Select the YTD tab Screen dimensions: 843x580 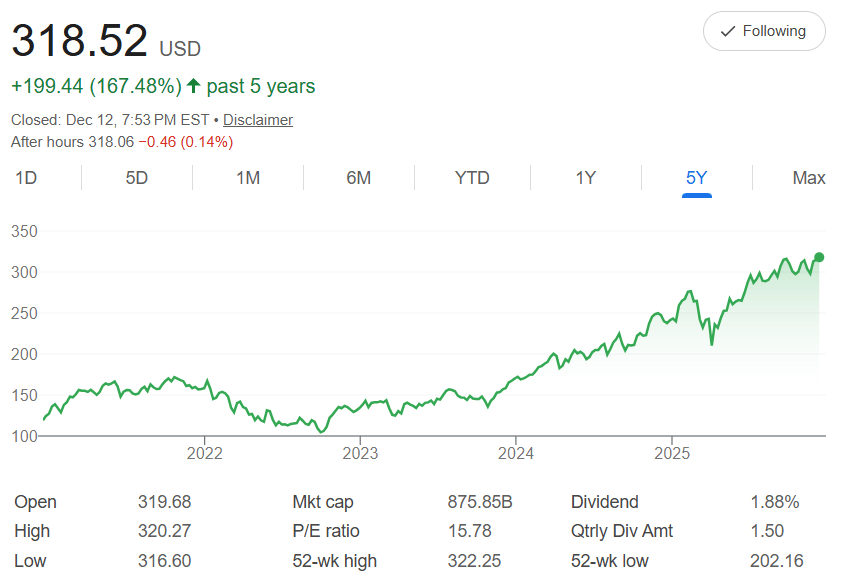472,178
